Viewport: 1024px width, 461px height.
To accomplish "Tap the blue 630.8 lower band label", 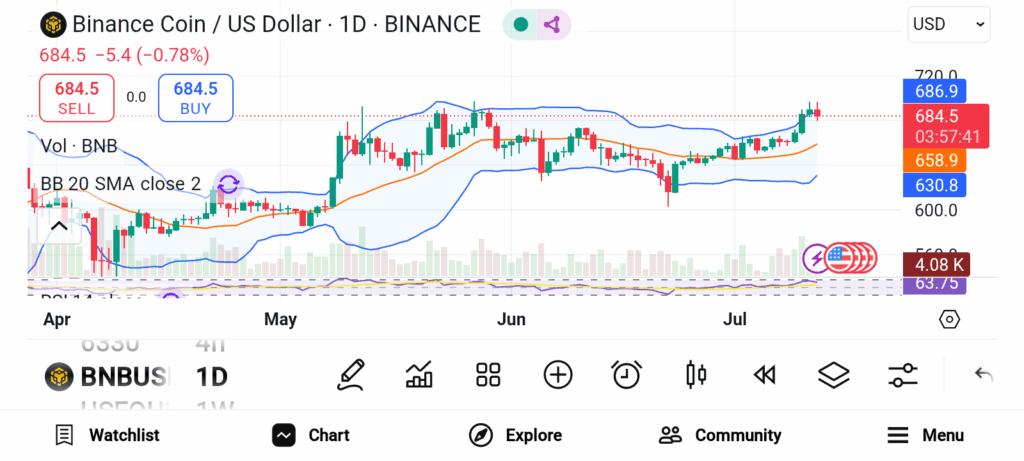I will click(x=934, y=185).
